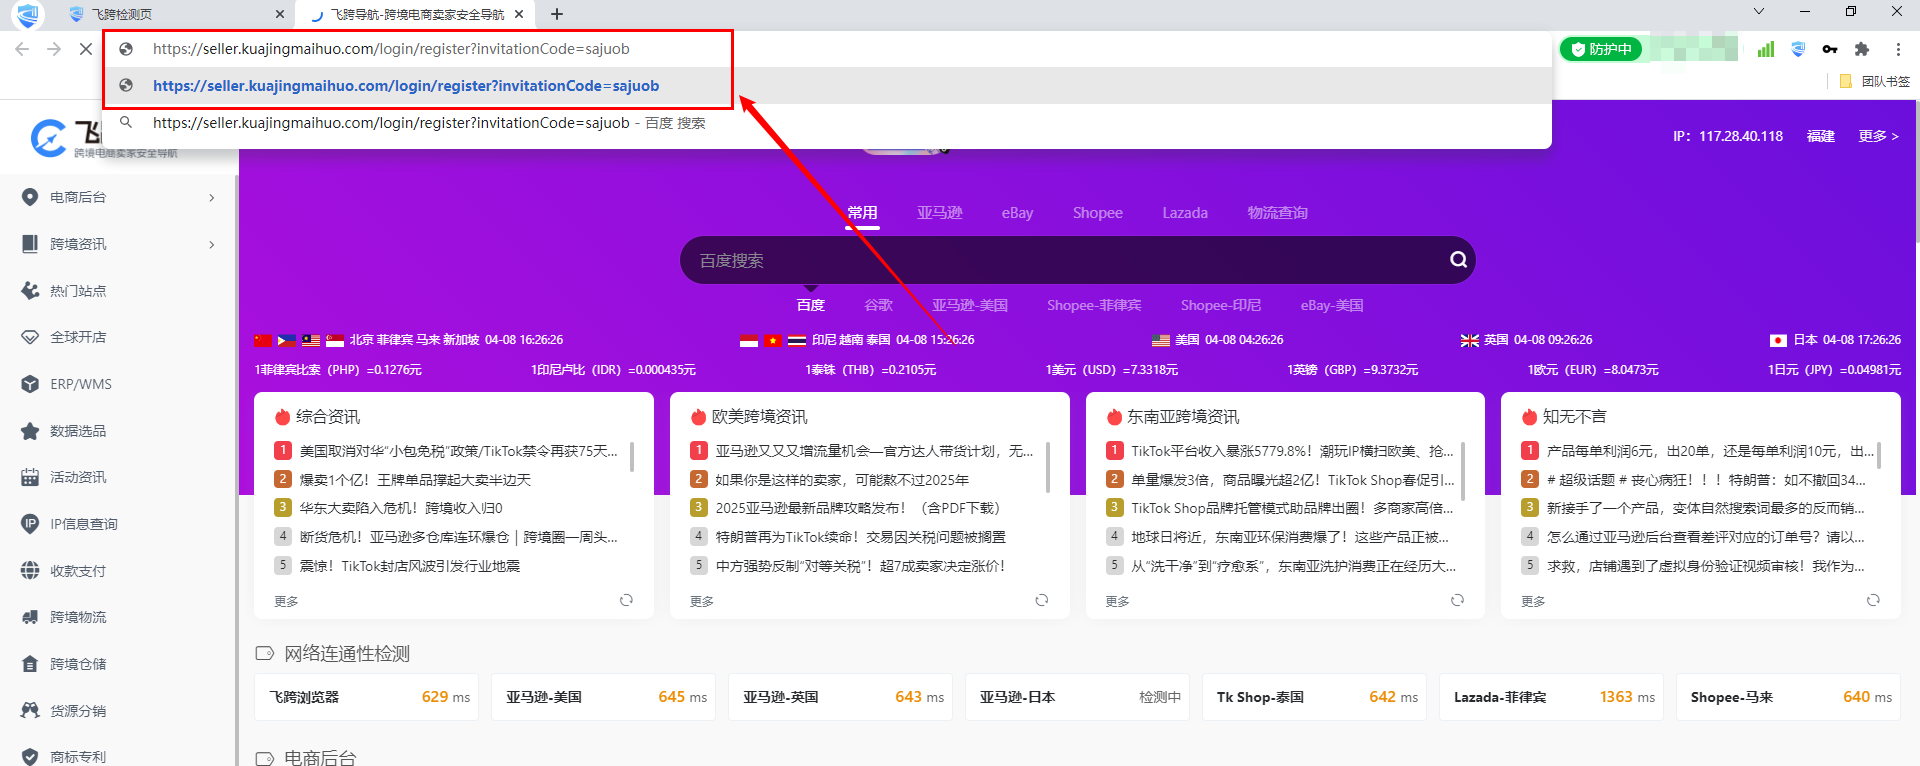Open news item 如果你是这样的卖家，可能熬不过2025年
This screenshot has height=766, width=1920.
coord(842,480)
